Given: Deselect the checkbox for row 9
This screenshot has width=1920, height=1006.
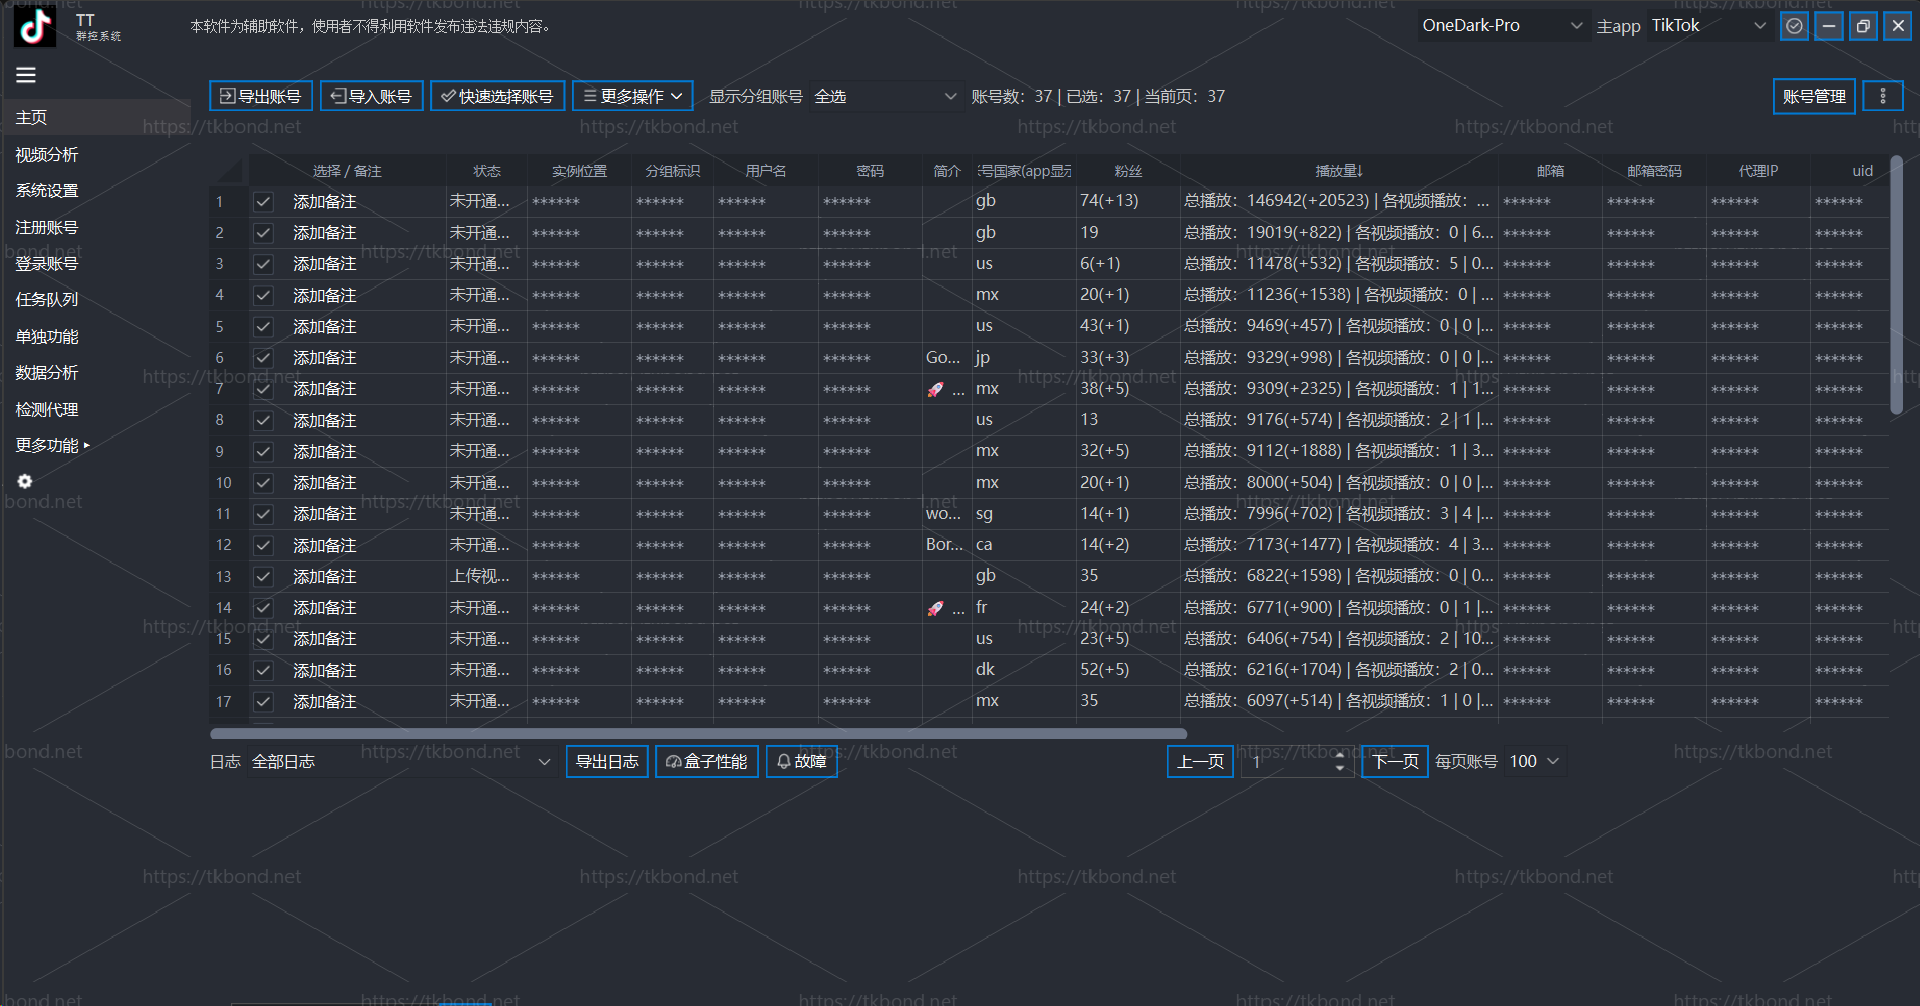Looking at the screenshot, I should [x=263, y=452].
